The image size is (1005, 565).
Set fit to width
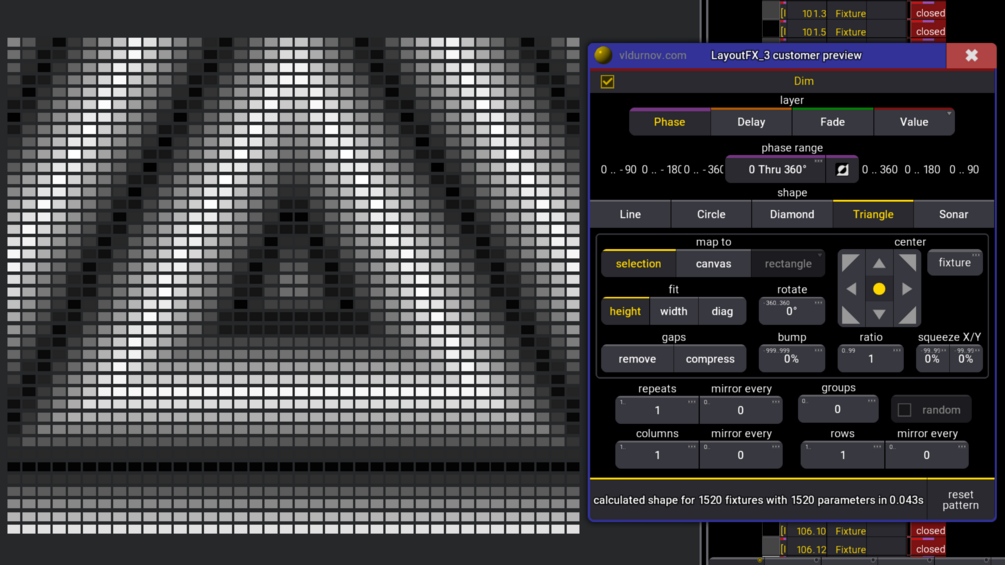[674, 311]
